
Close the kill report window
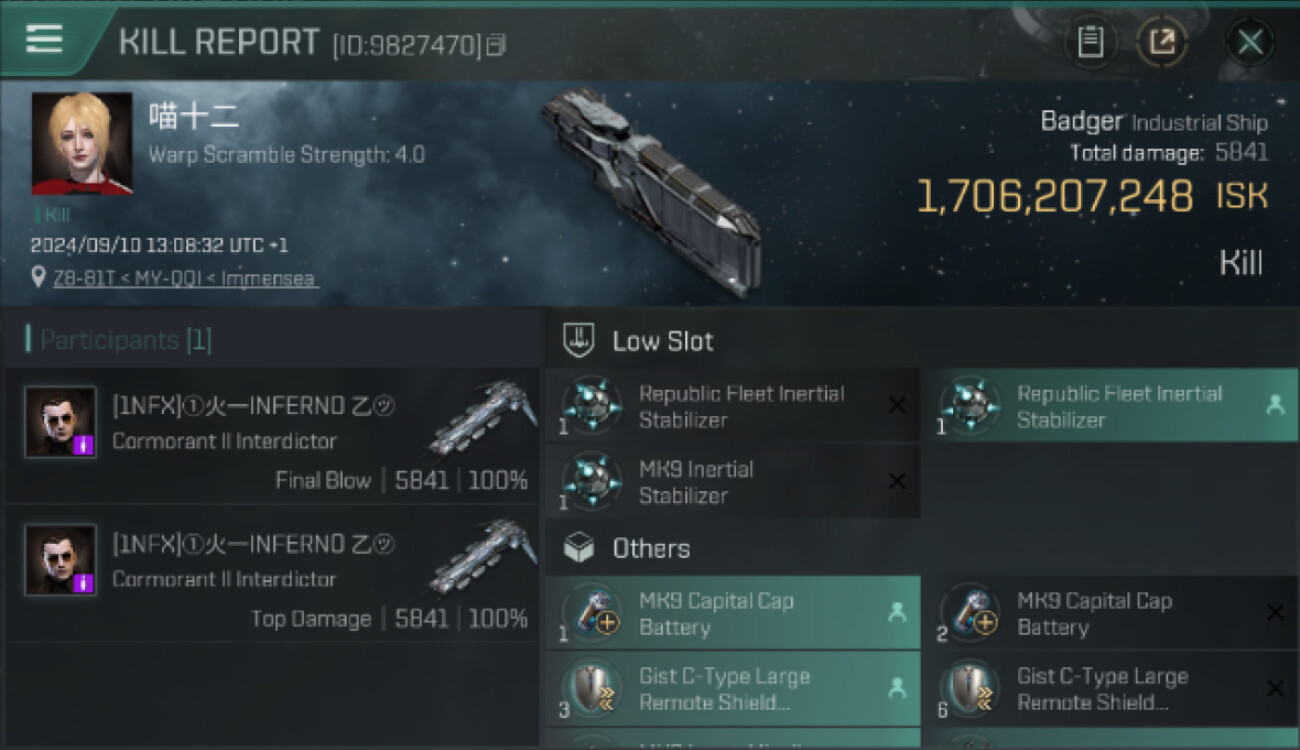[1250, 42]
